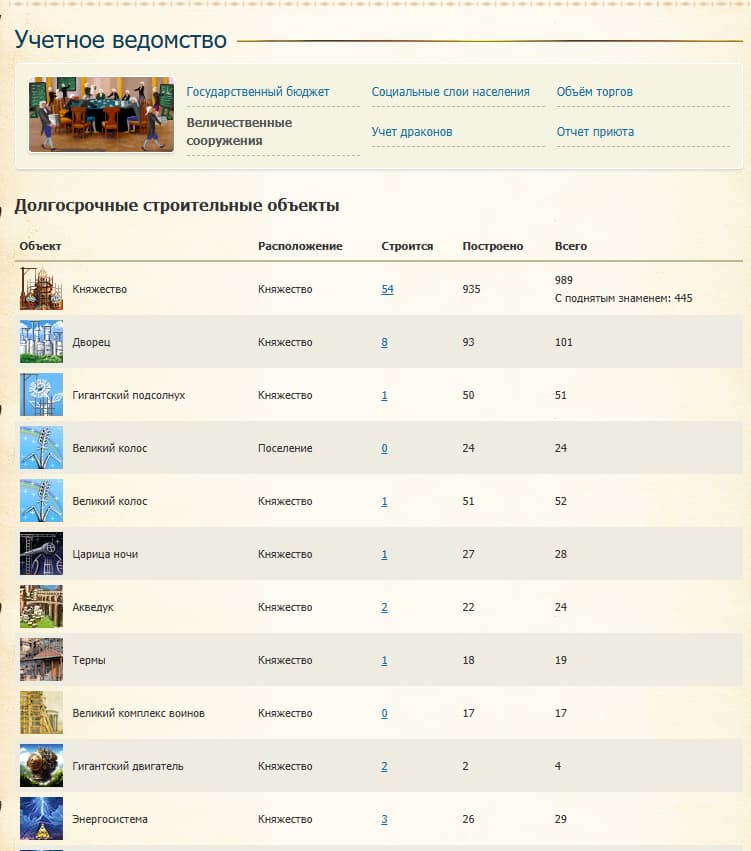This screenshot has height=851, width=751.
Task: Click the accounting office header illustration
Action: tap(101, 114)
